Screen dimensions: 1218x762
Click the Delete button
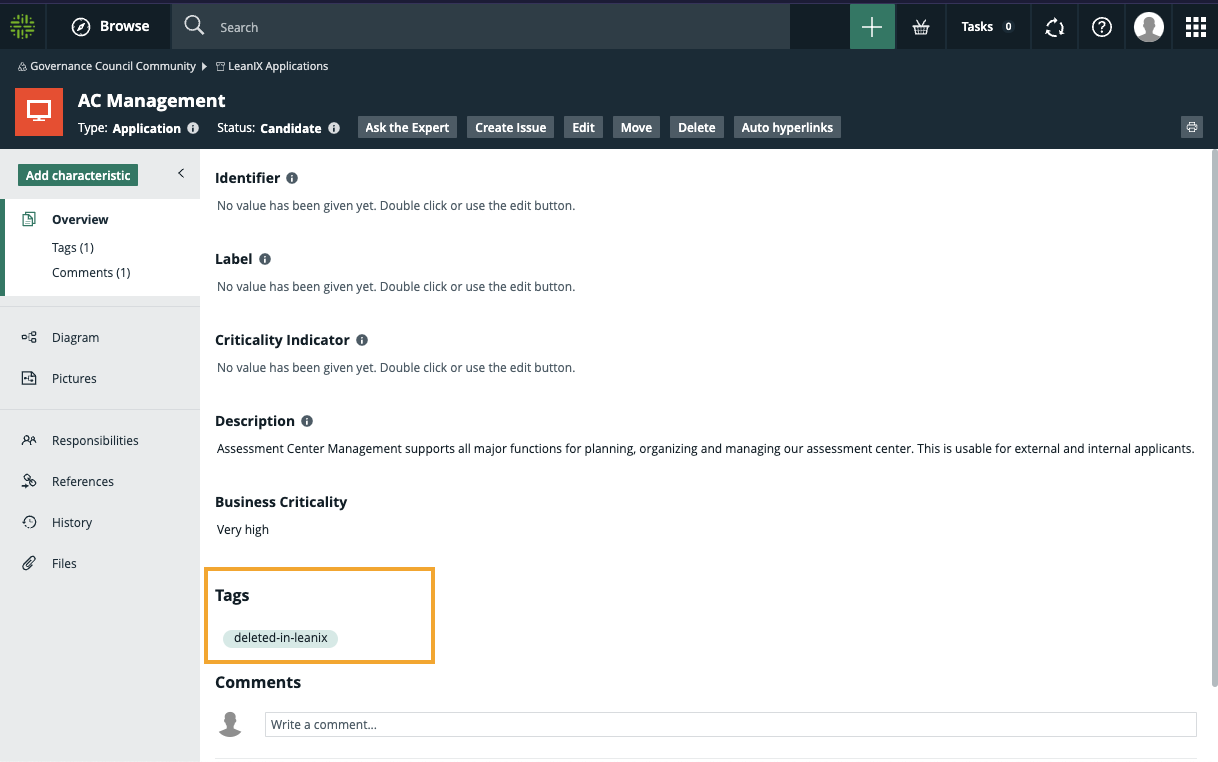tap(697, 127)
